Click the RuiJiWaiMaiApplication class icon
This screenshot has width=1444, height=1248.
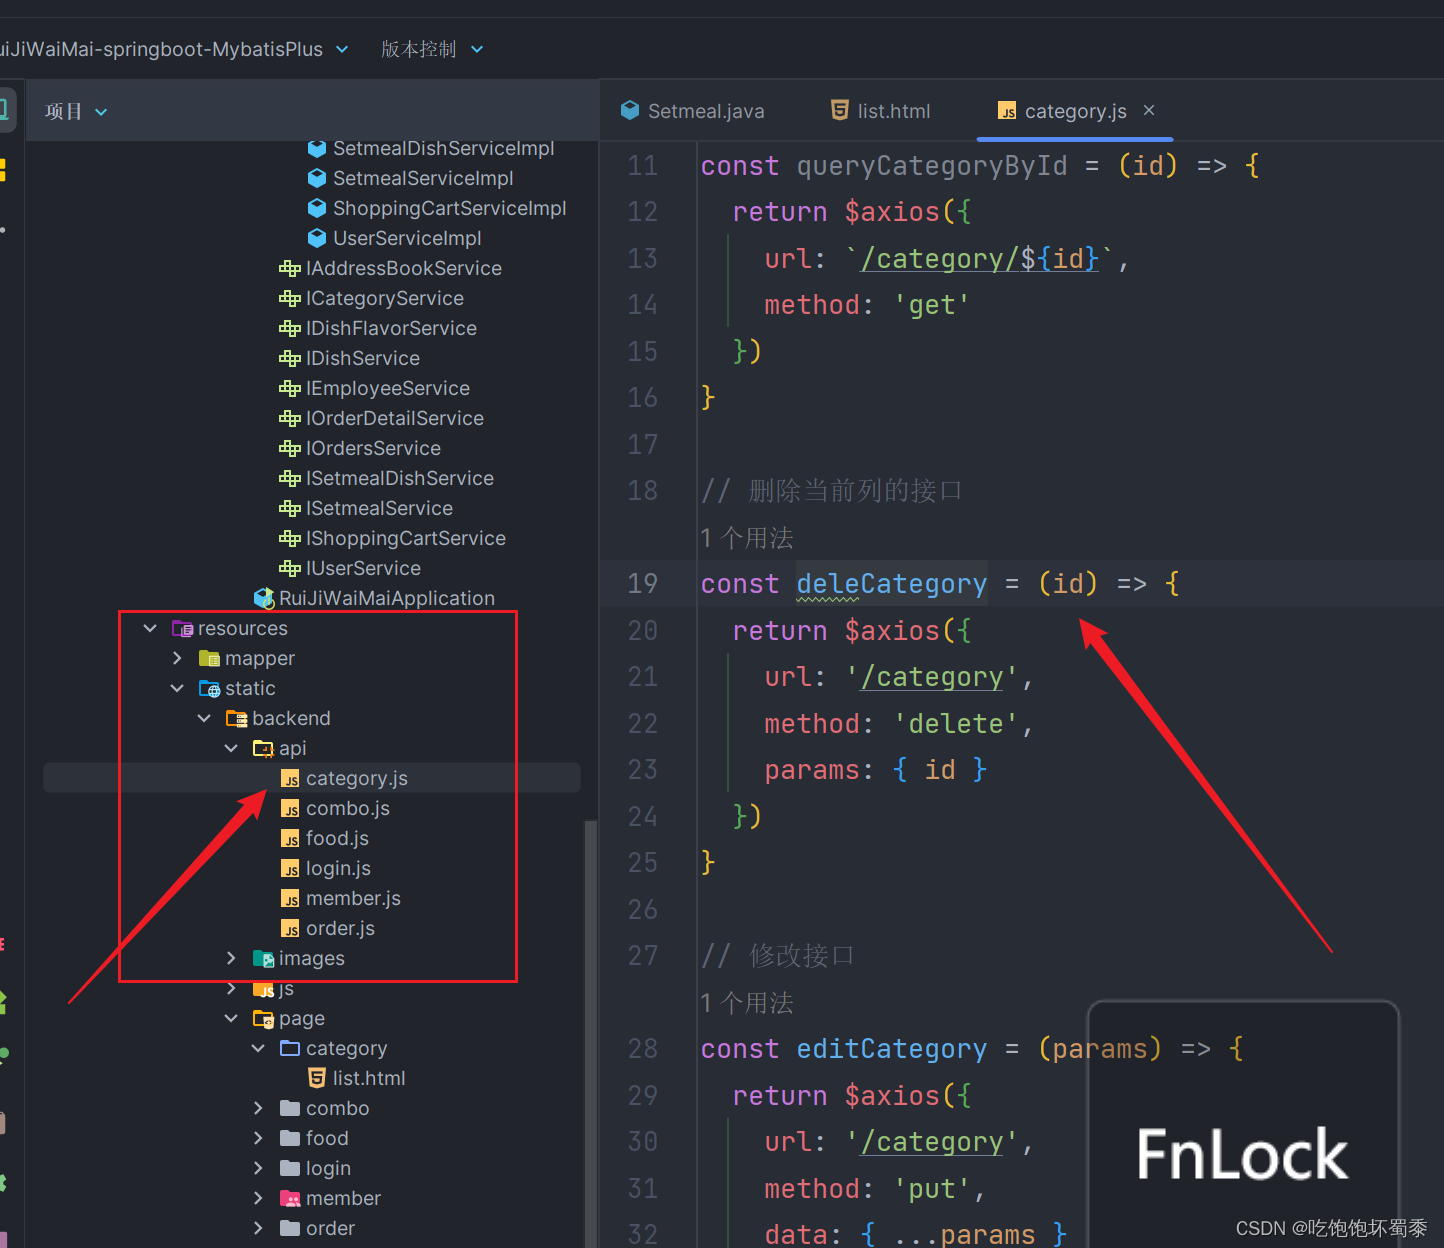point(264,598)
